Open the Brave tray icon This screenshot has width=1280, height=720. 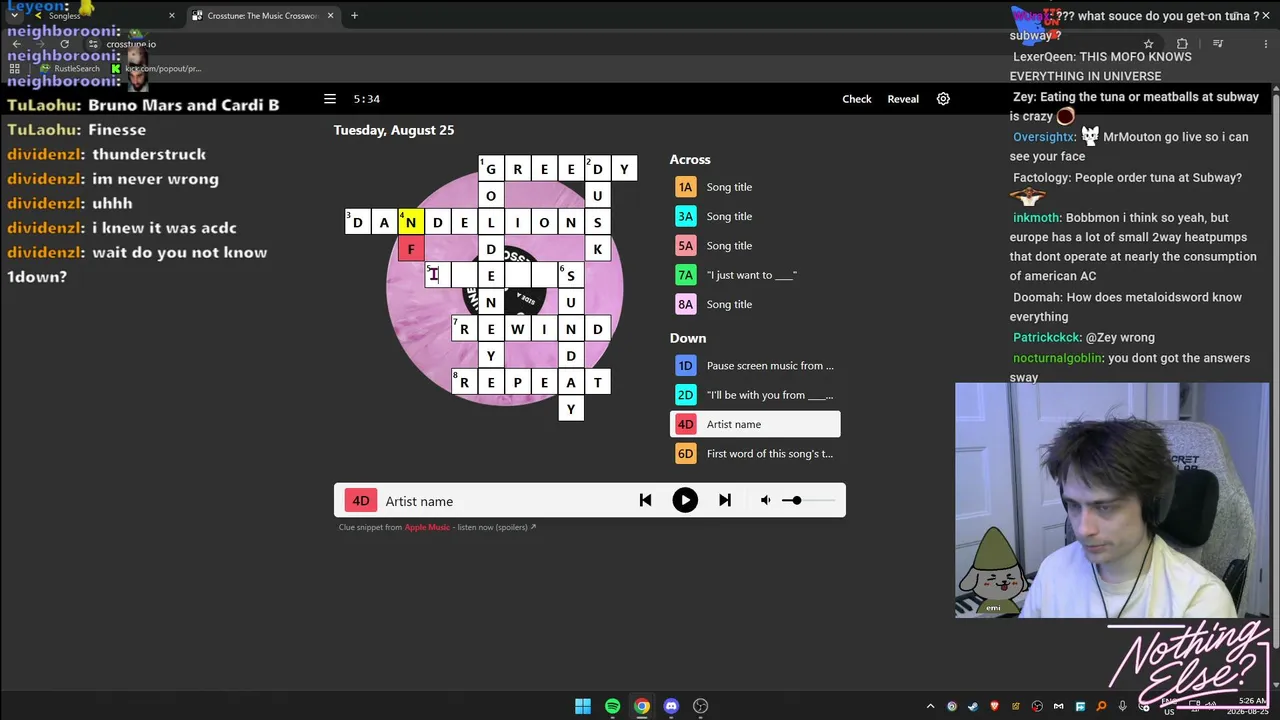tap(994, 707)
